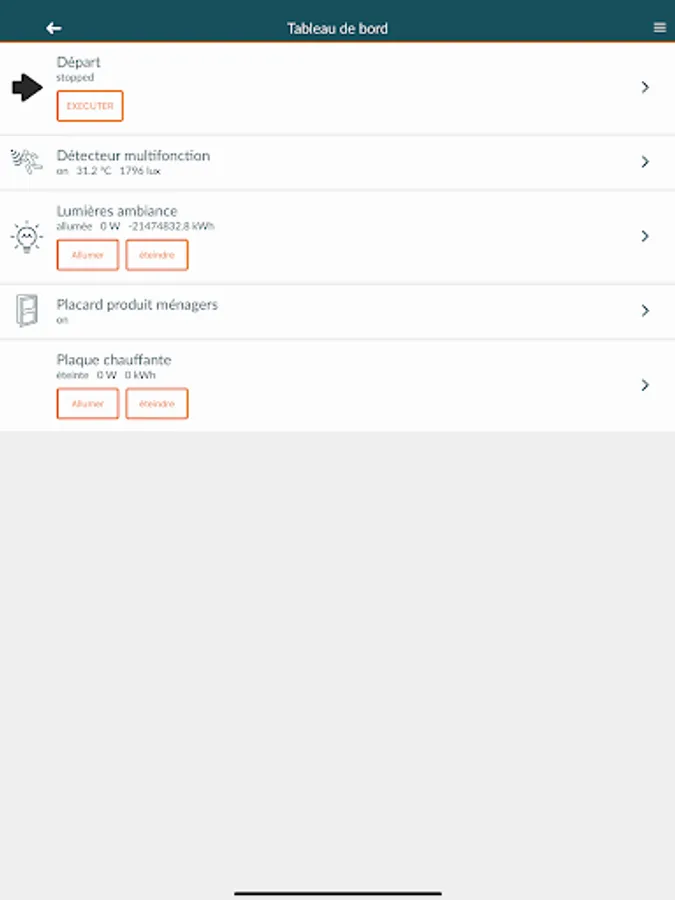Open Placard produit ménagers chevron
The height and width of the screenshot is (900, 675).
pos(645,311)
